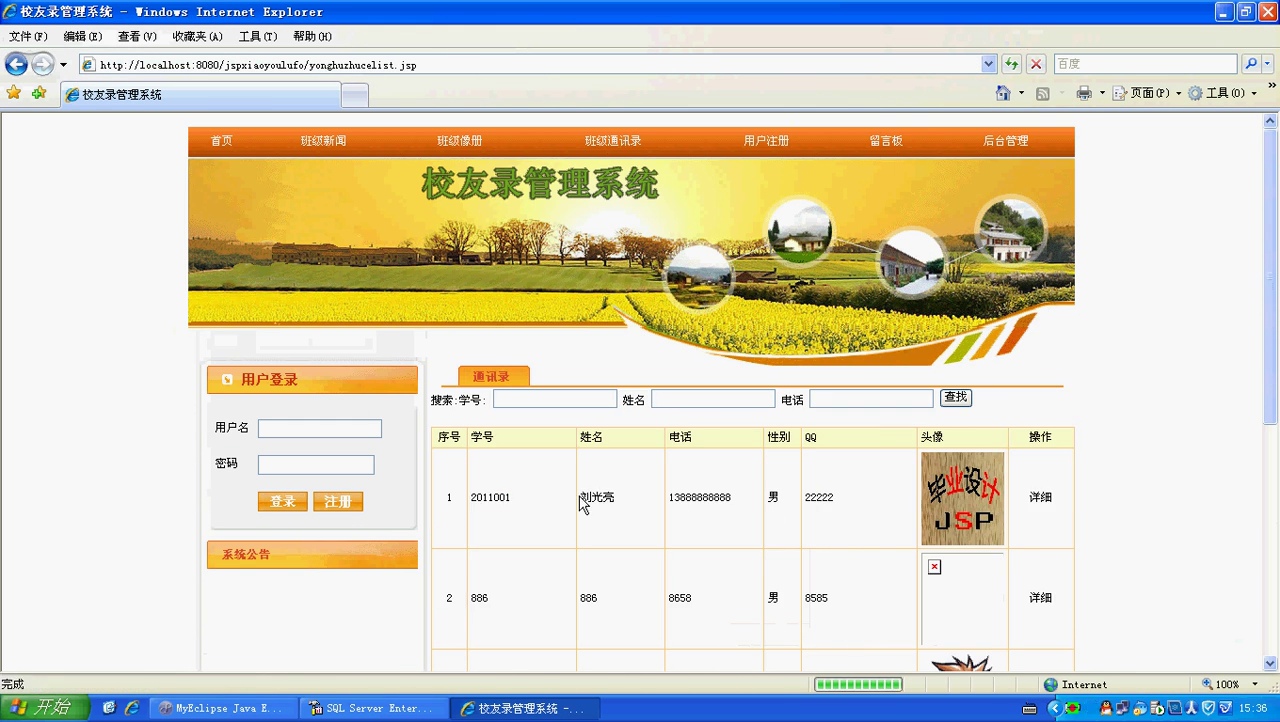Click the 电话 search field

coord(871,399)
